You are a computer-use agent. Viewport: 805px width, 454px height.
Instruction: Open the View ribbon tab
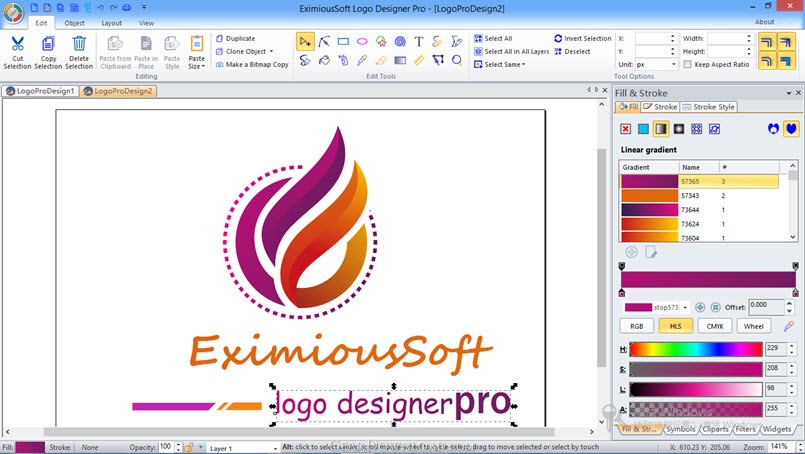point(146,23)
